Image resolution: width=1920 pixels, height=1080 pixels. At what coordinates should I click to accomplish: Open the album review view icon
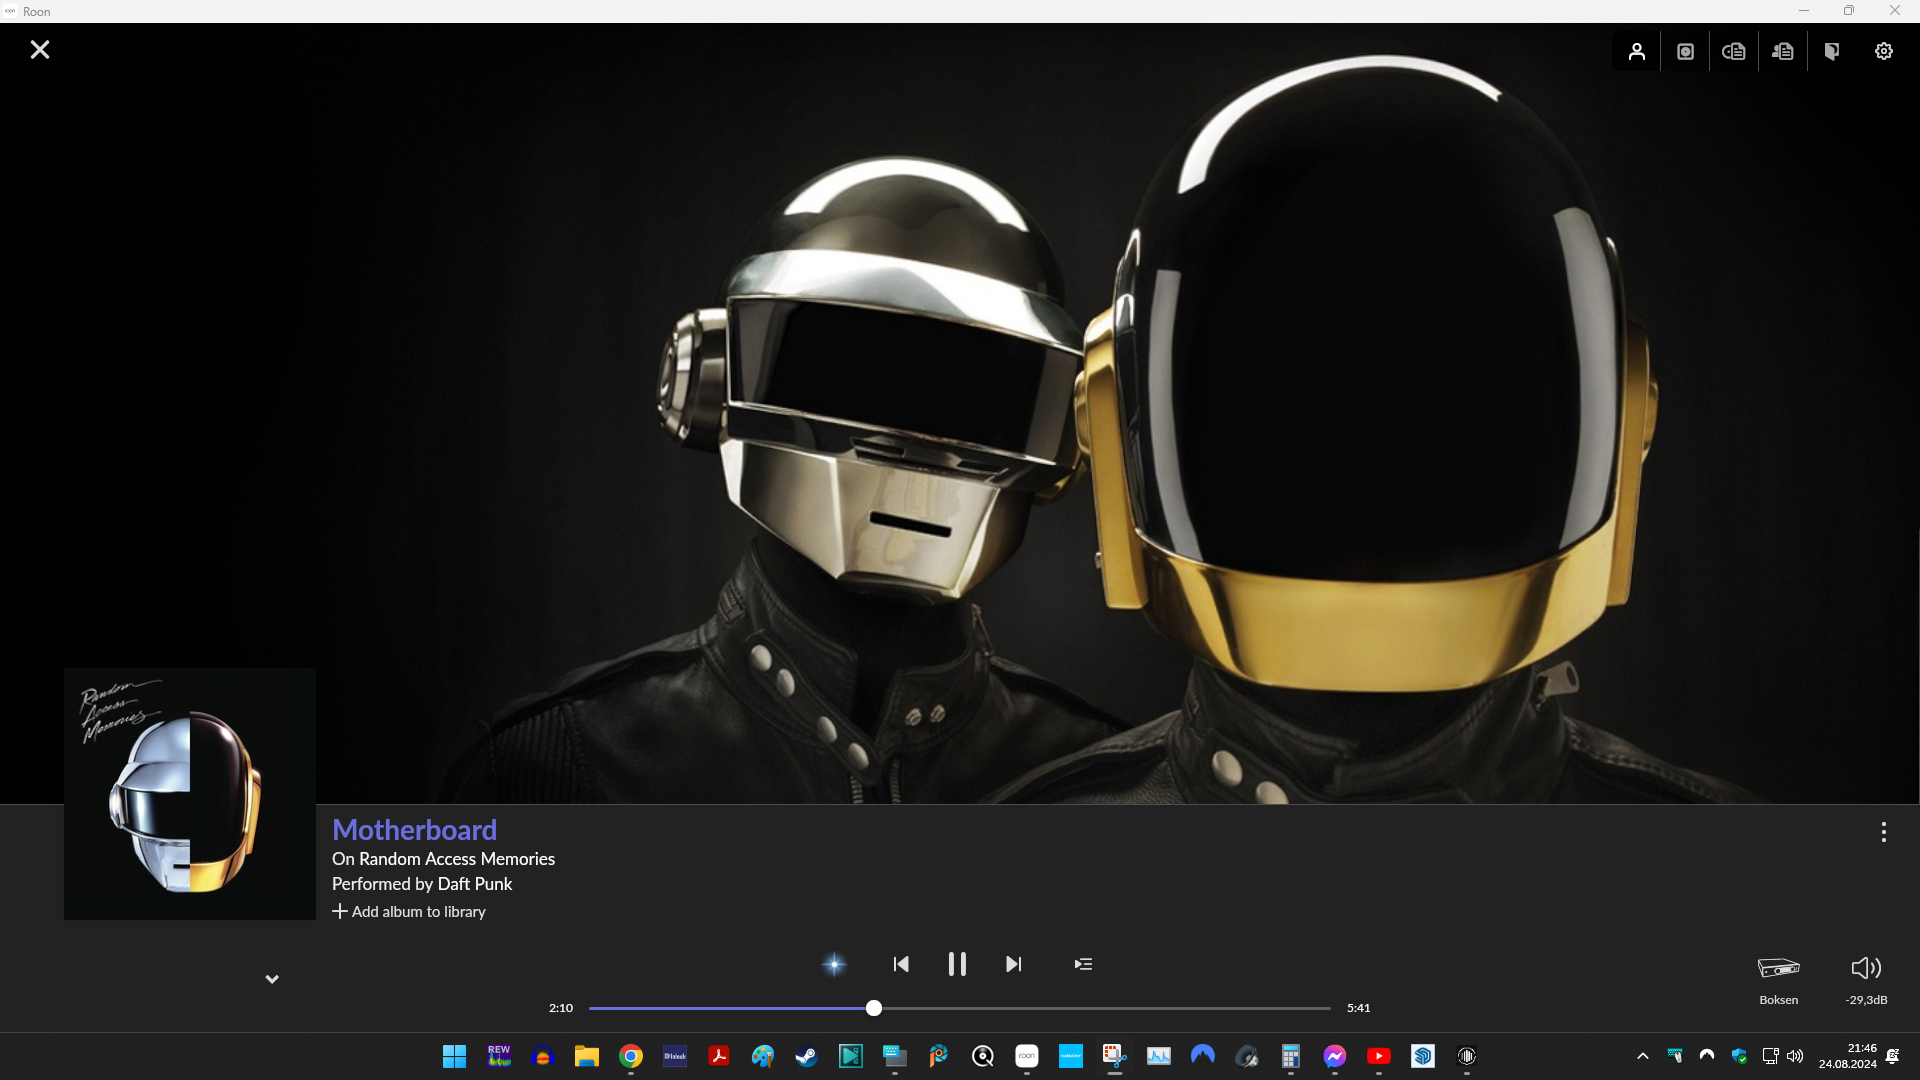1734,51
